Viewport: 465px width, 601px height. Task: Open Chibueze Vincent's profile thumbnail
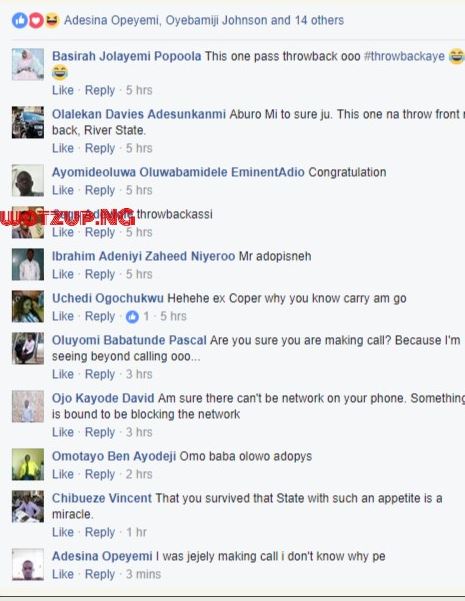(28, 506)
